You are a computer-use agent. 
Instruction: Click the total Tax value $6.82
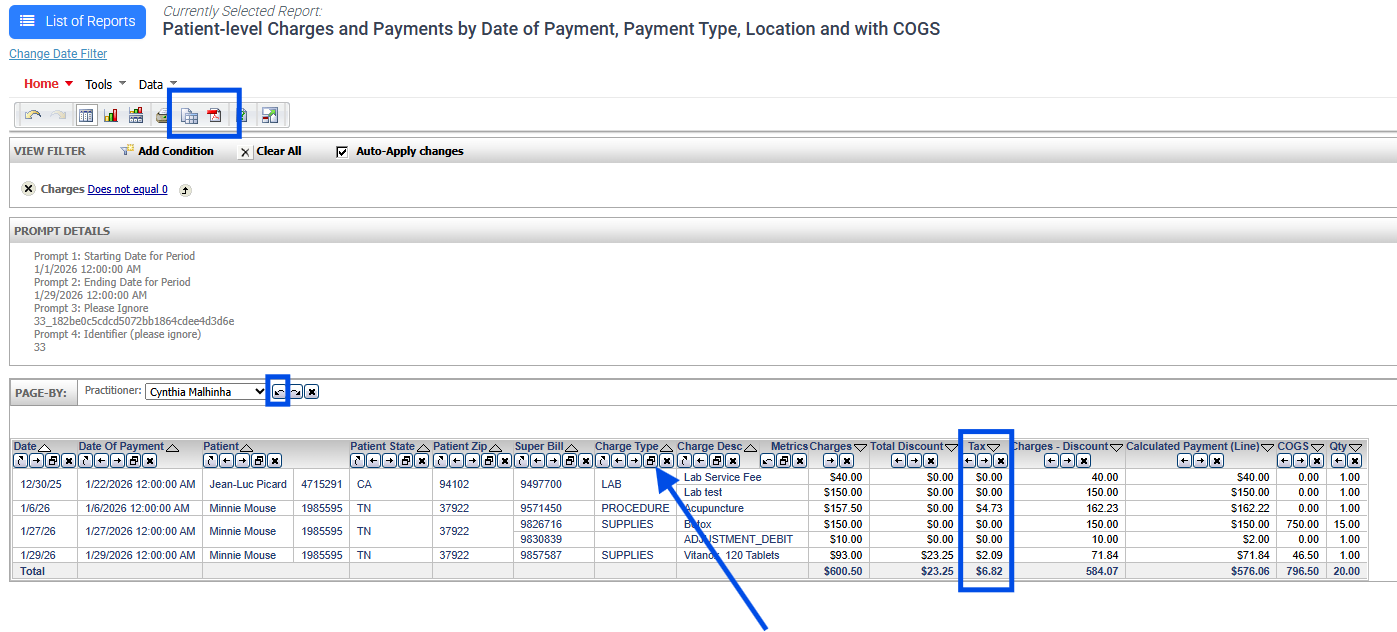(987, 571)
